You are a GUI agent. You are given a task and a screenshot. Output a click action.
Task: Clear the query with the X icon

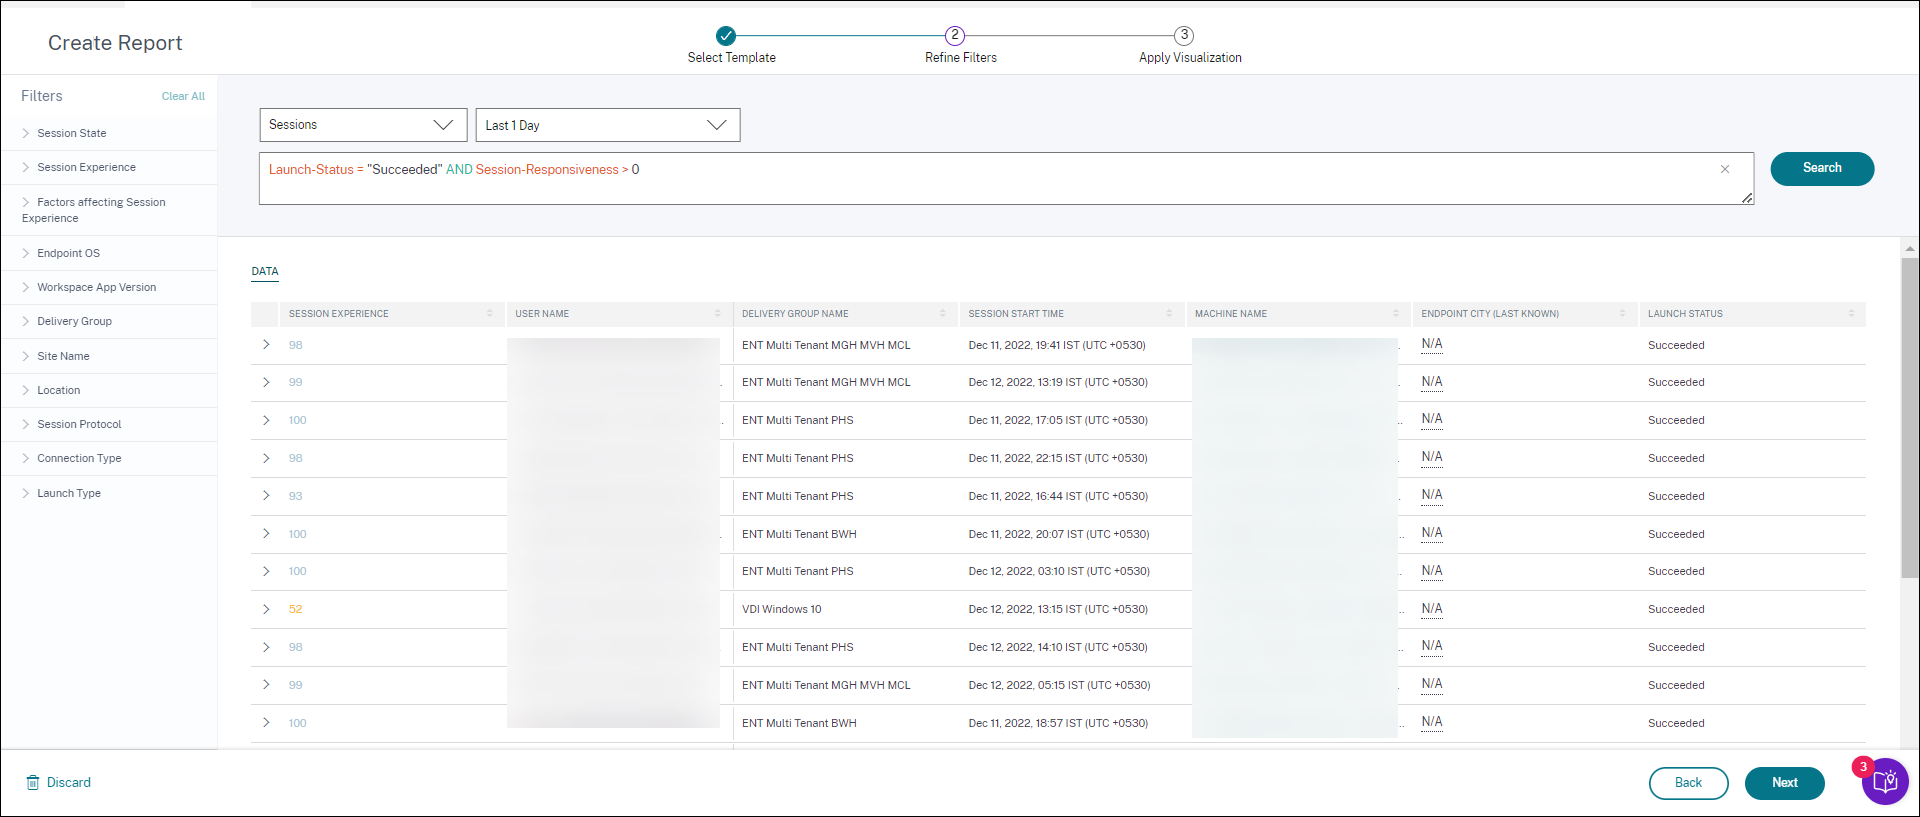coord(1725,169)
